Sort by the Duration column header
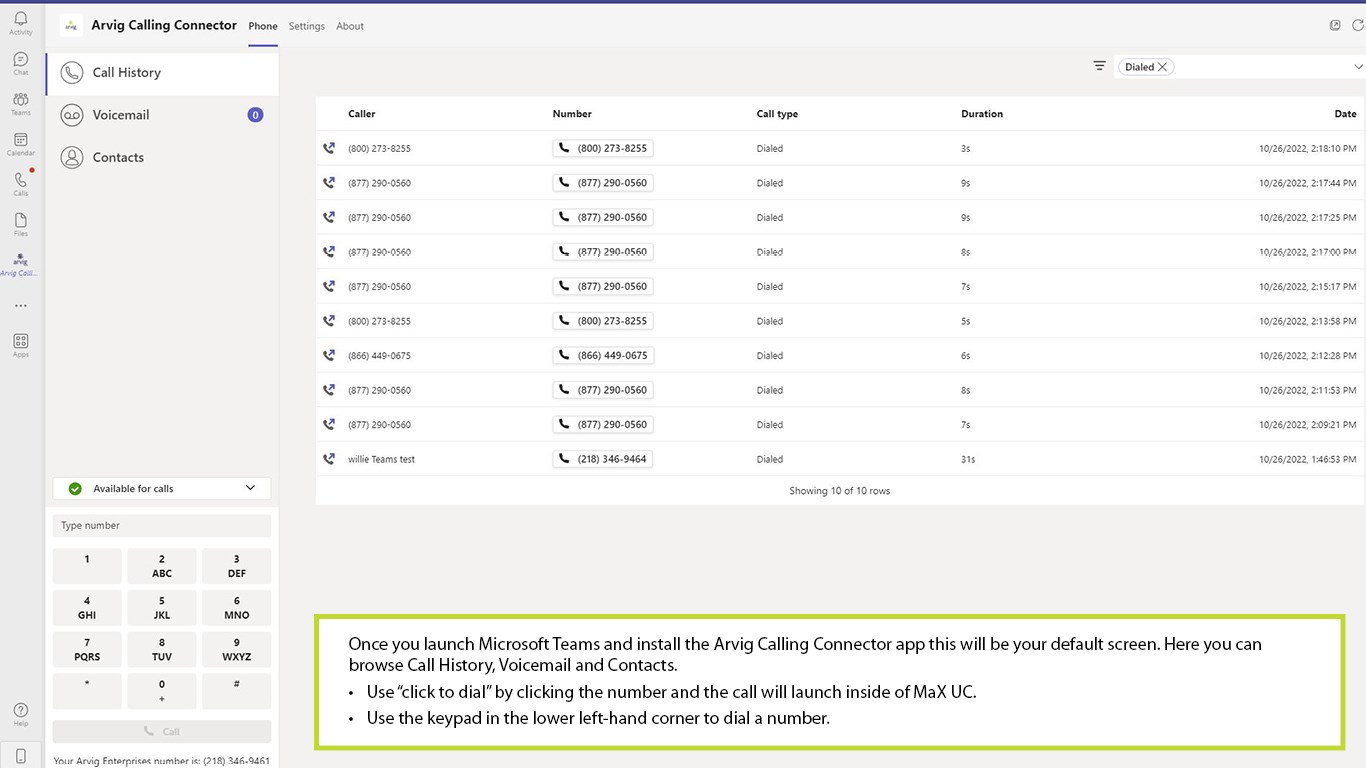This screenshot has width=1366, height=768. [x=982, y=114]
